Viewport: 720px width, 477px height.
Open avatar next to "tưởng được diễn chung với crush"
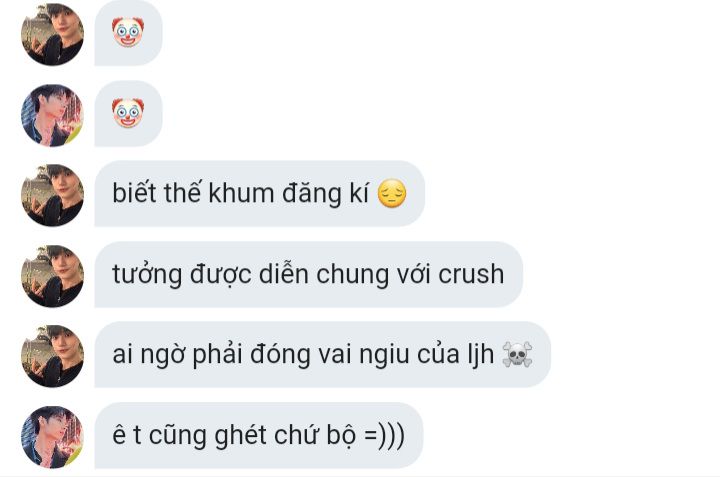point(52,276)
